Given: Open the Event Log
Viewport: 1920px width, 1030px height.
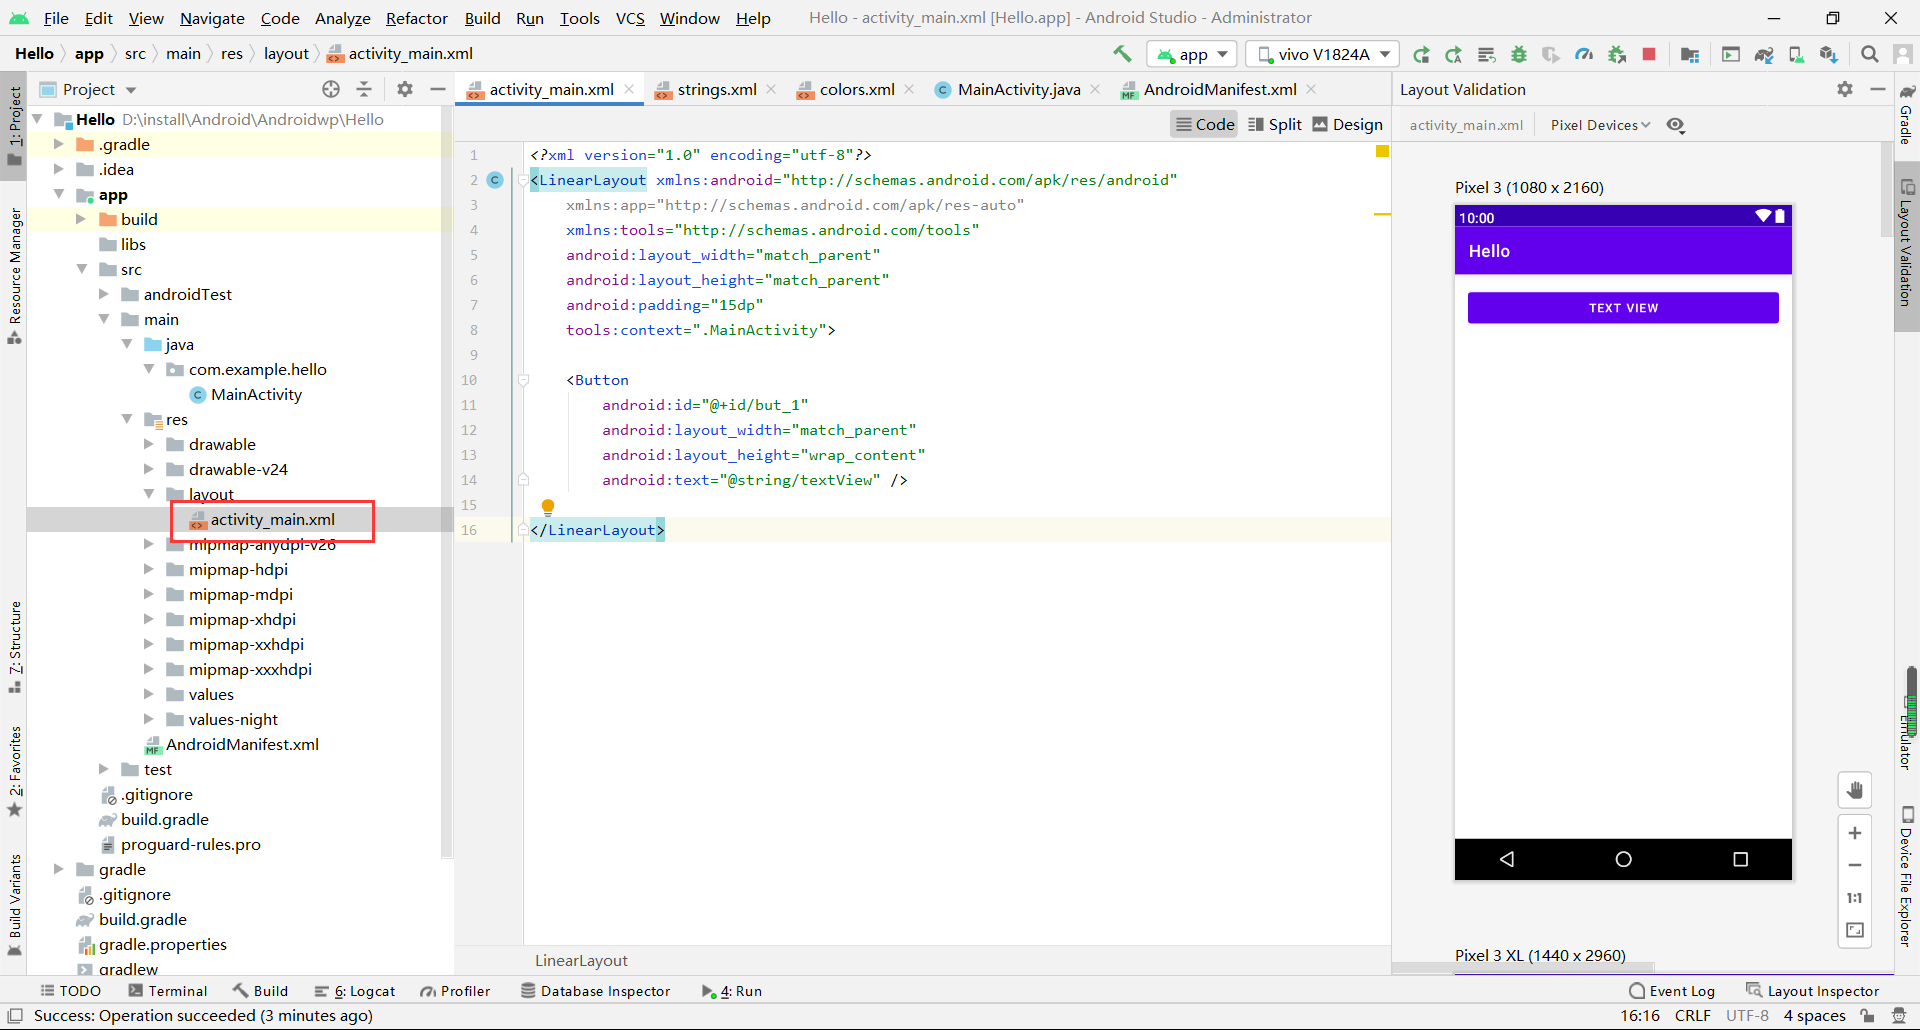Looking at the screenshot, I should 1672,991.
